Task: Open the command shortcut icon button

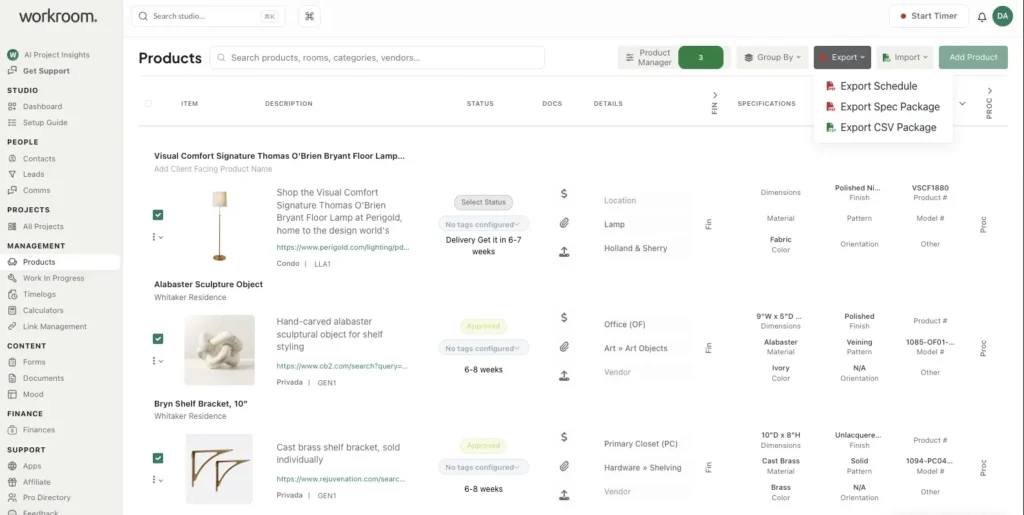Action: tap(310, 16)
